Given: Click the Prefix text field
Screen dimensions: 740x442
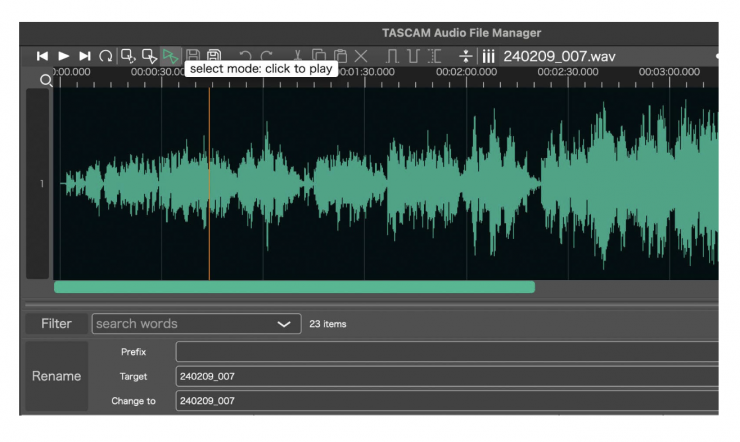Looking at the screenshot, I should pos(447,352).
